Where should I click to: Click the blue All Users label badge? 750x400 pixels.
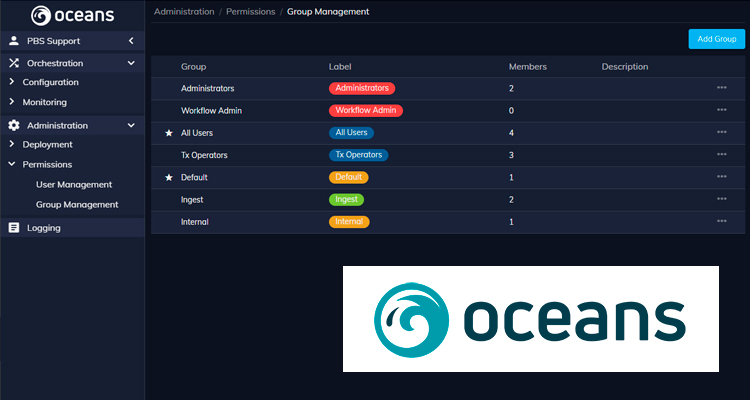pos(352,133)
